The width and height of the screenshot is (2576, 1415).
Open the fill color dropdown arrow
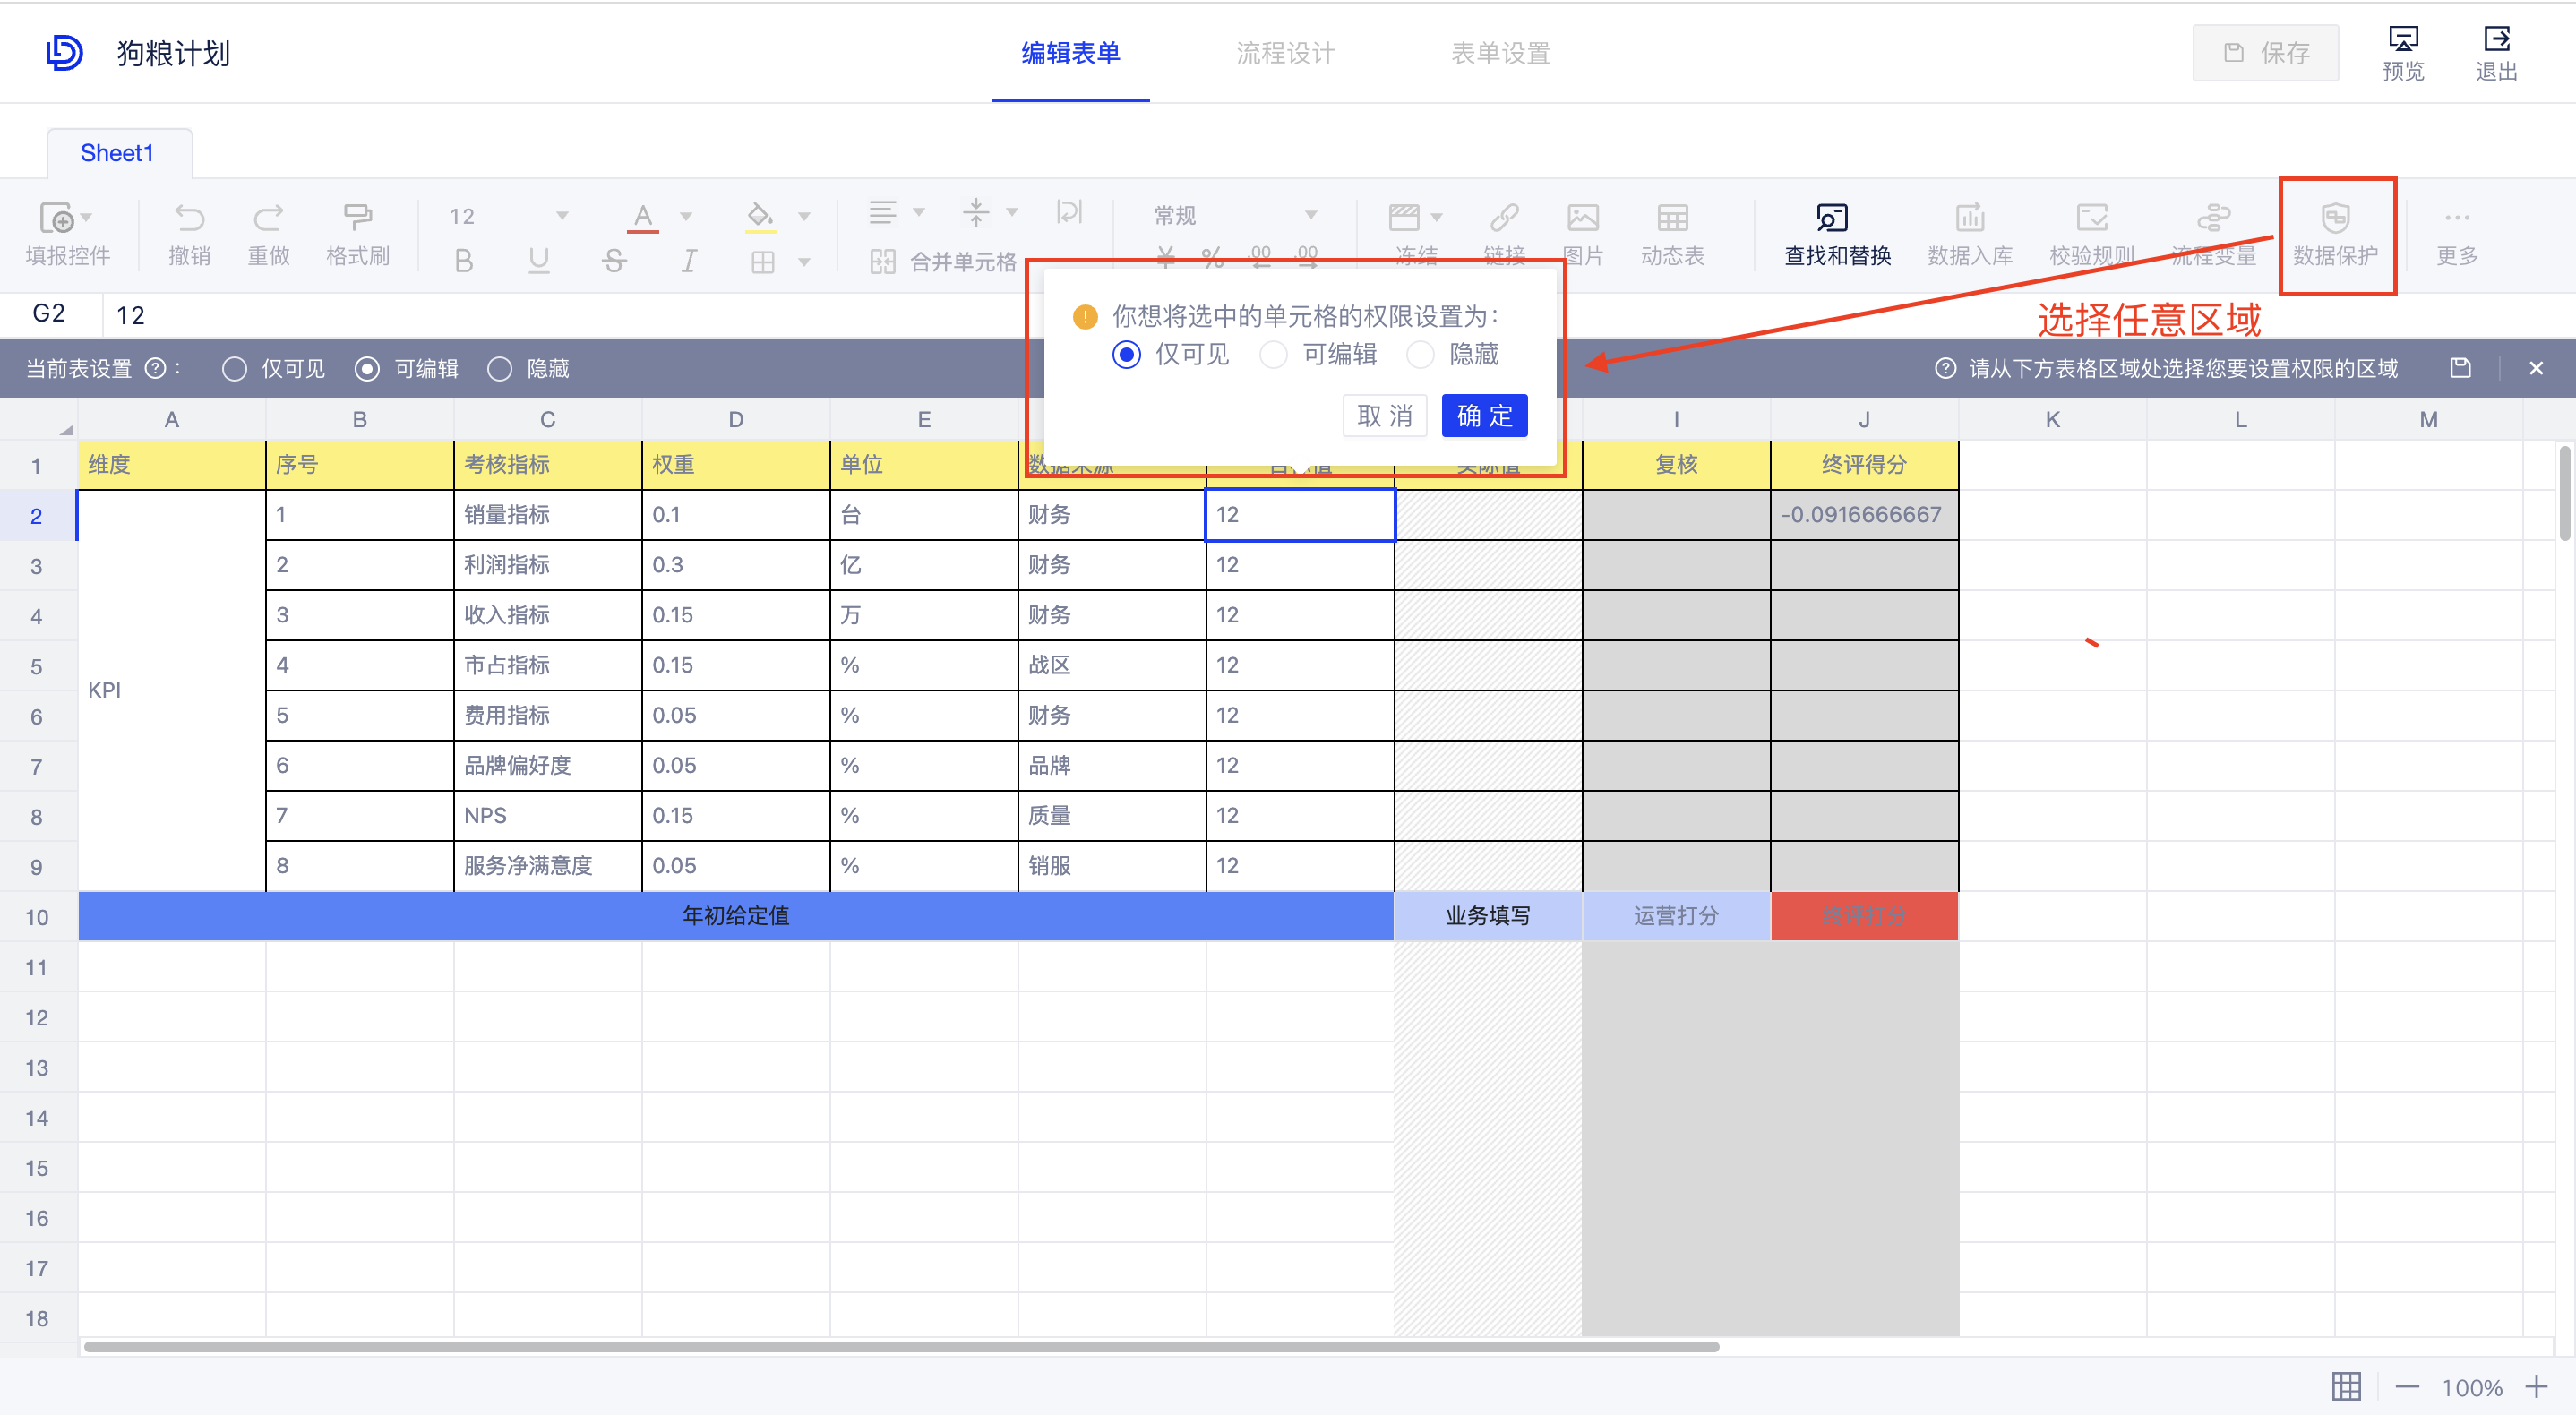click(x=803, y=214)
